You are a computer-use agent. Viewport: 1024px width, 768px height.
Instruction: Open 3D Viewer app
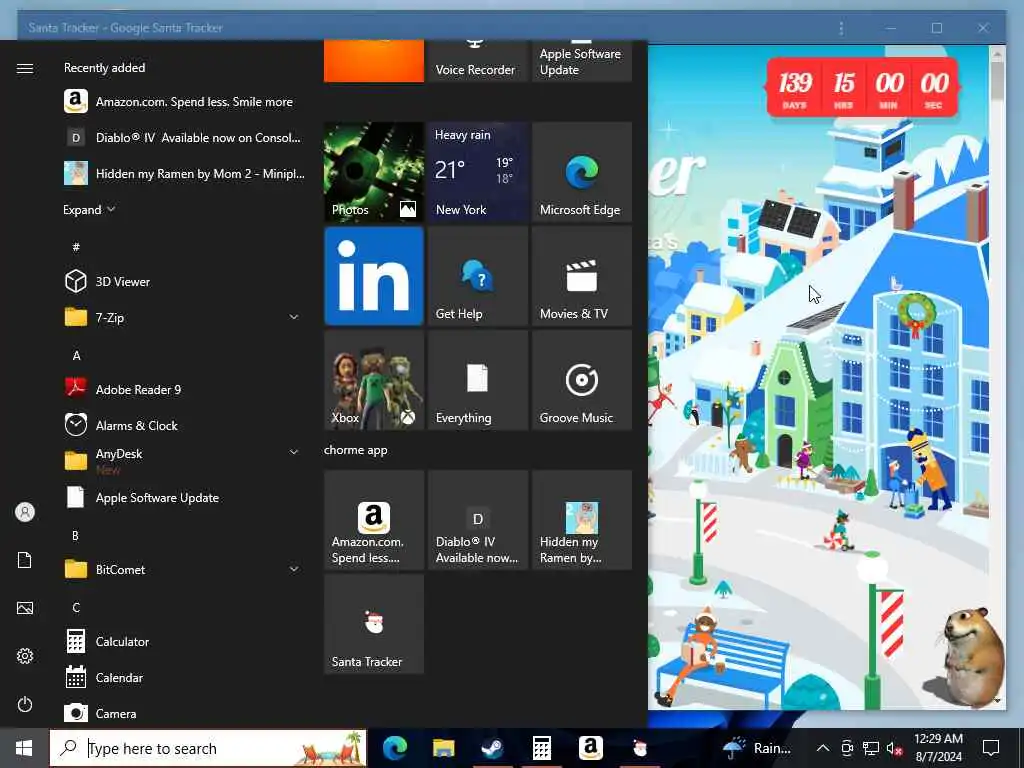[x=185, y=281]
